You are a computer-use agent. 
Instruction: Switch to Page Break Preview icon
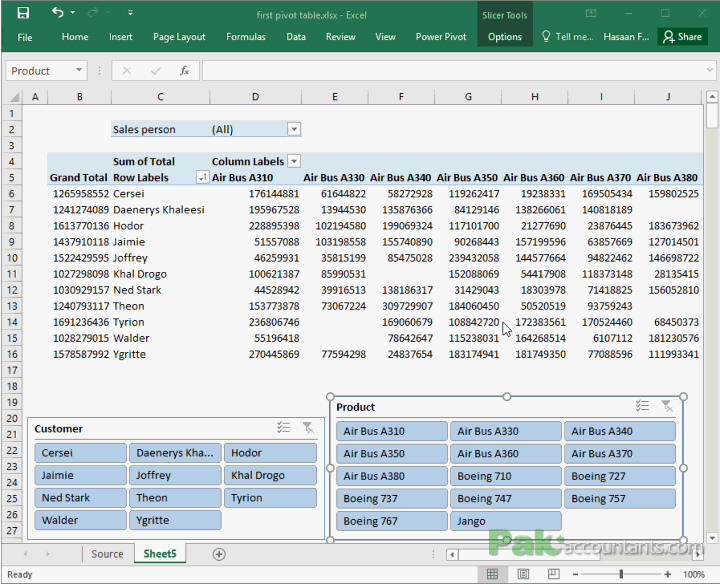[x=553, y=574]
